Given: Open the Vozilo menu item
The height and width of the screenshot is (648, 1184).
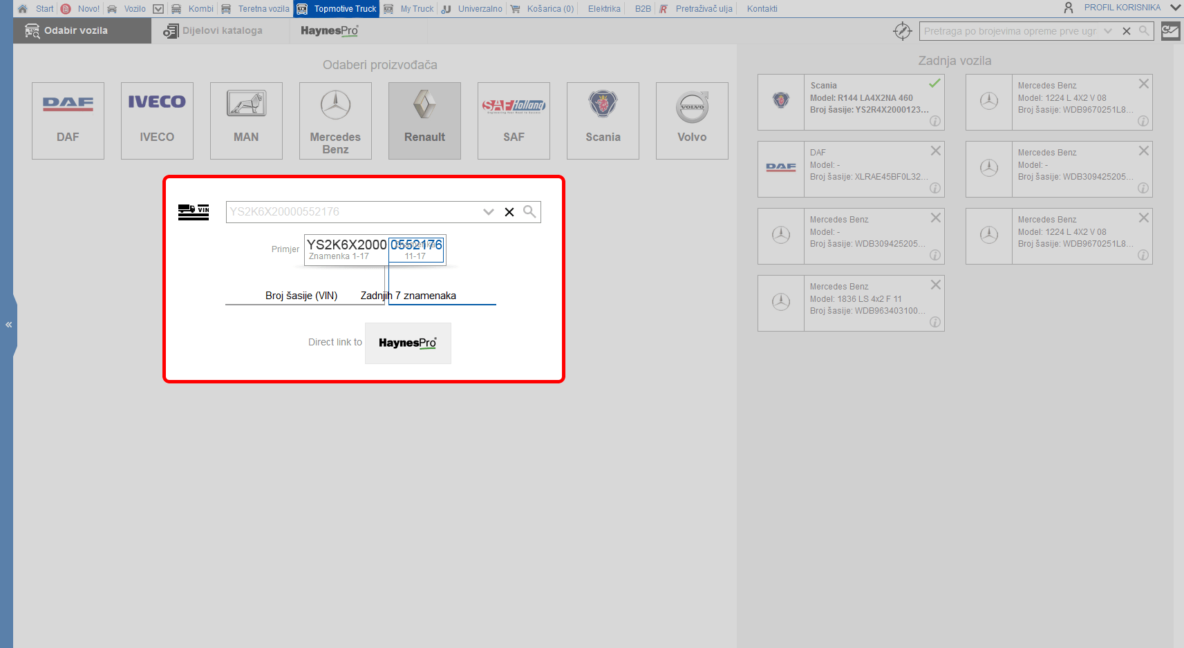Looking at the screenshot, I should (134, 9).
